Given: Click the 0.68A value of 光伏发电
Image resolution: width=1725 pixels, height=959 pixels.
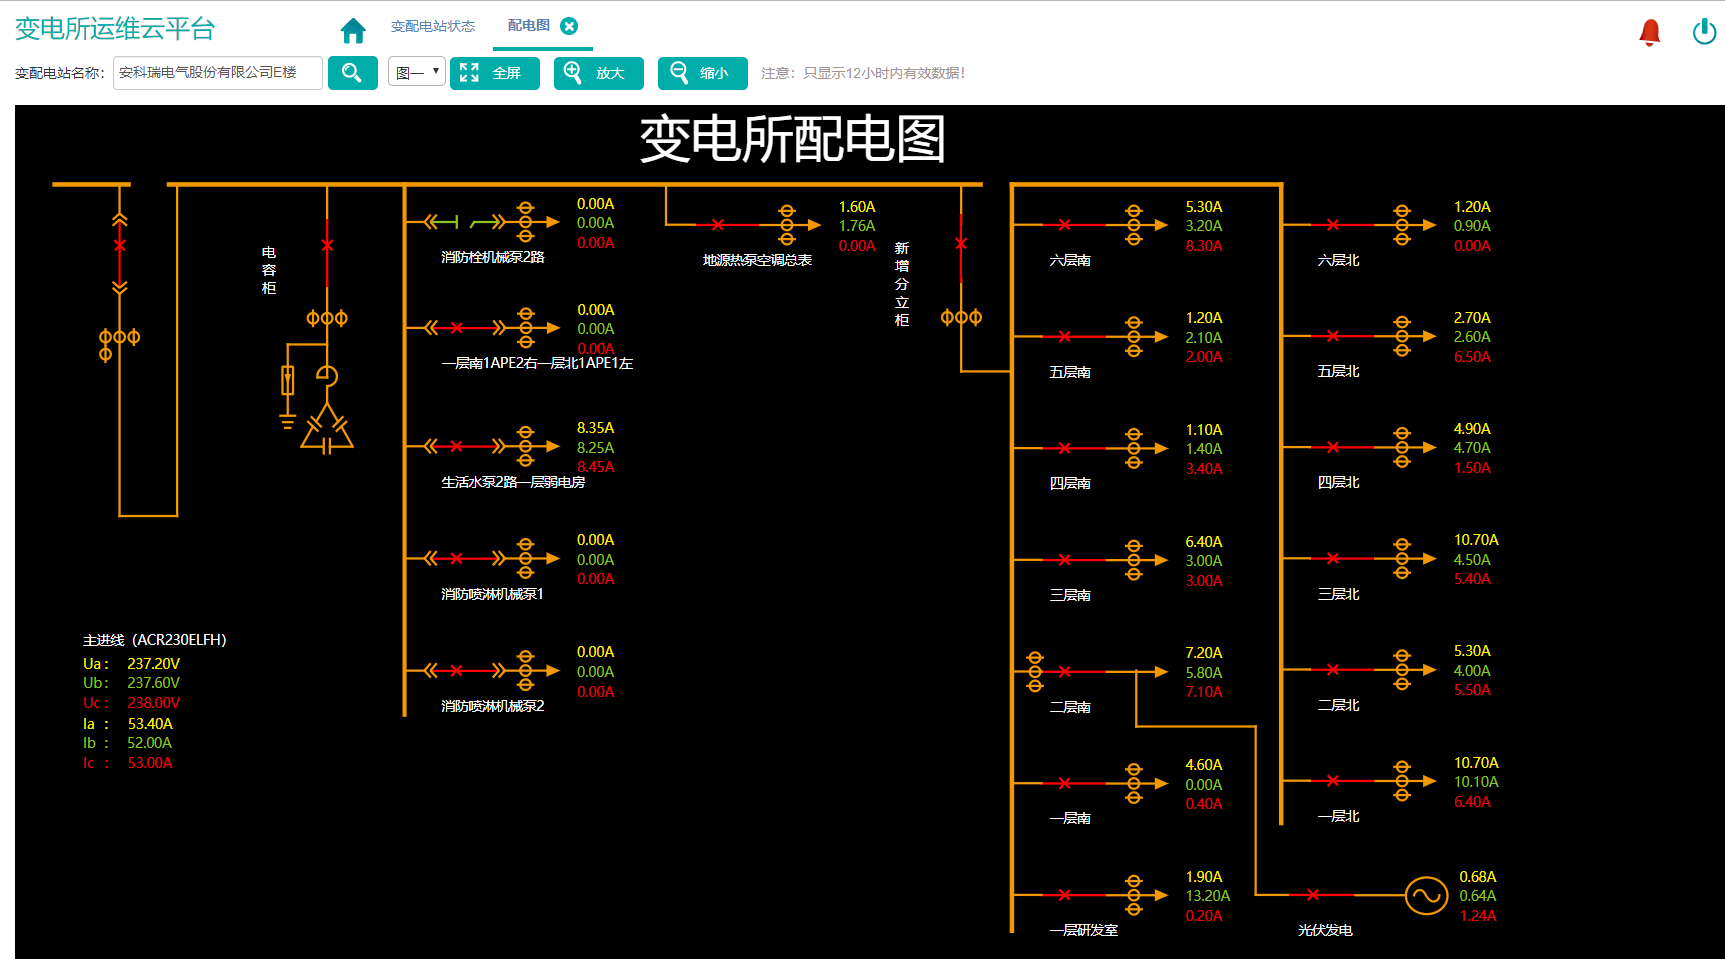Looking at the screenshot, I should pyautogui.click(x=1478, y=877).
